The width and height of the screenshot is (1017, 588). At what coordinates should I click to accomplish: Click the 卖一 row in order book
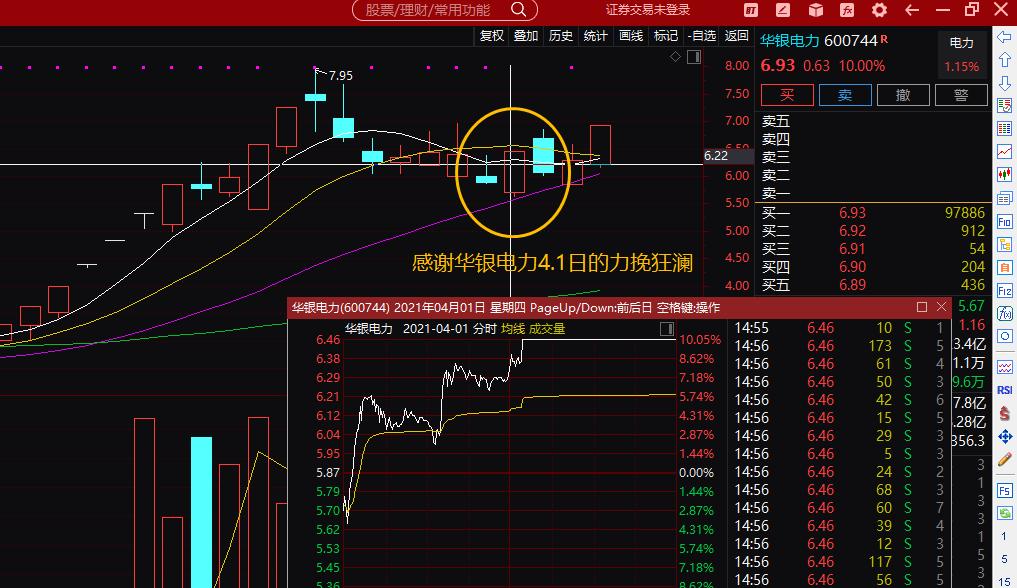coord(873,193)
